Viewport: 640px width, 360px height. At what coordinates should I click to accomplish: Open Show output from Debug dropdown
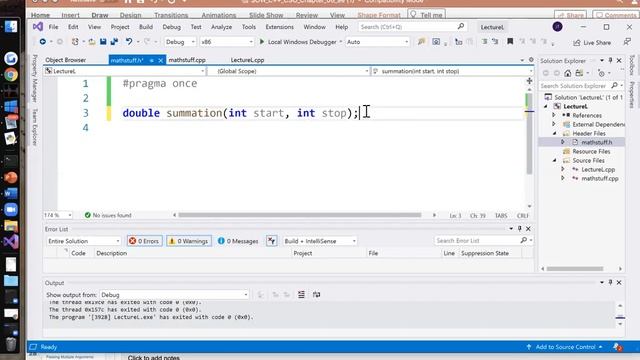point(174,294)
